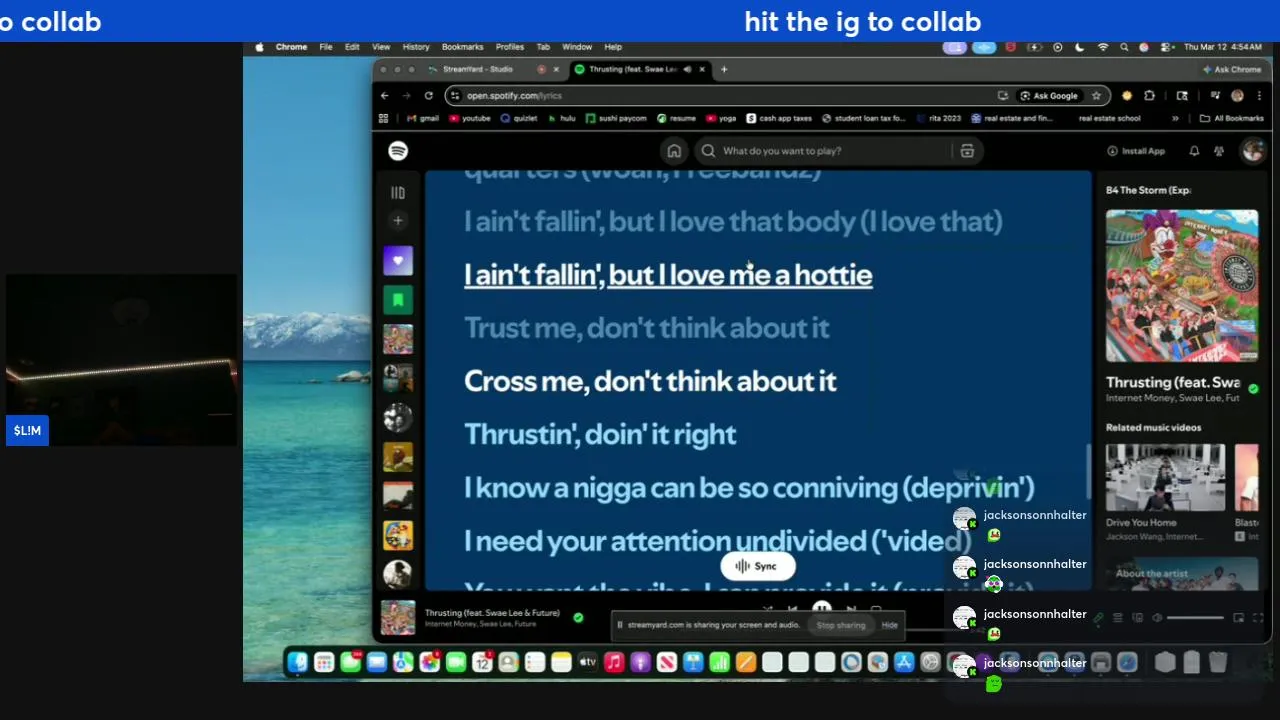Screen dimensions: 1280x720
Task: Open the Profiles menu
Action: (509, 47)
